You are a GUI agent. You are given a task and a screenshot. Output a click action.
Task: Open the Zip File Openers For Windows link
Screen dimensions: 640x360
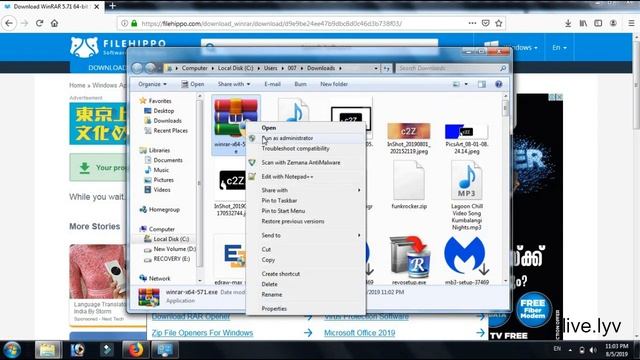pyautogui.click(x=202, y=333)
